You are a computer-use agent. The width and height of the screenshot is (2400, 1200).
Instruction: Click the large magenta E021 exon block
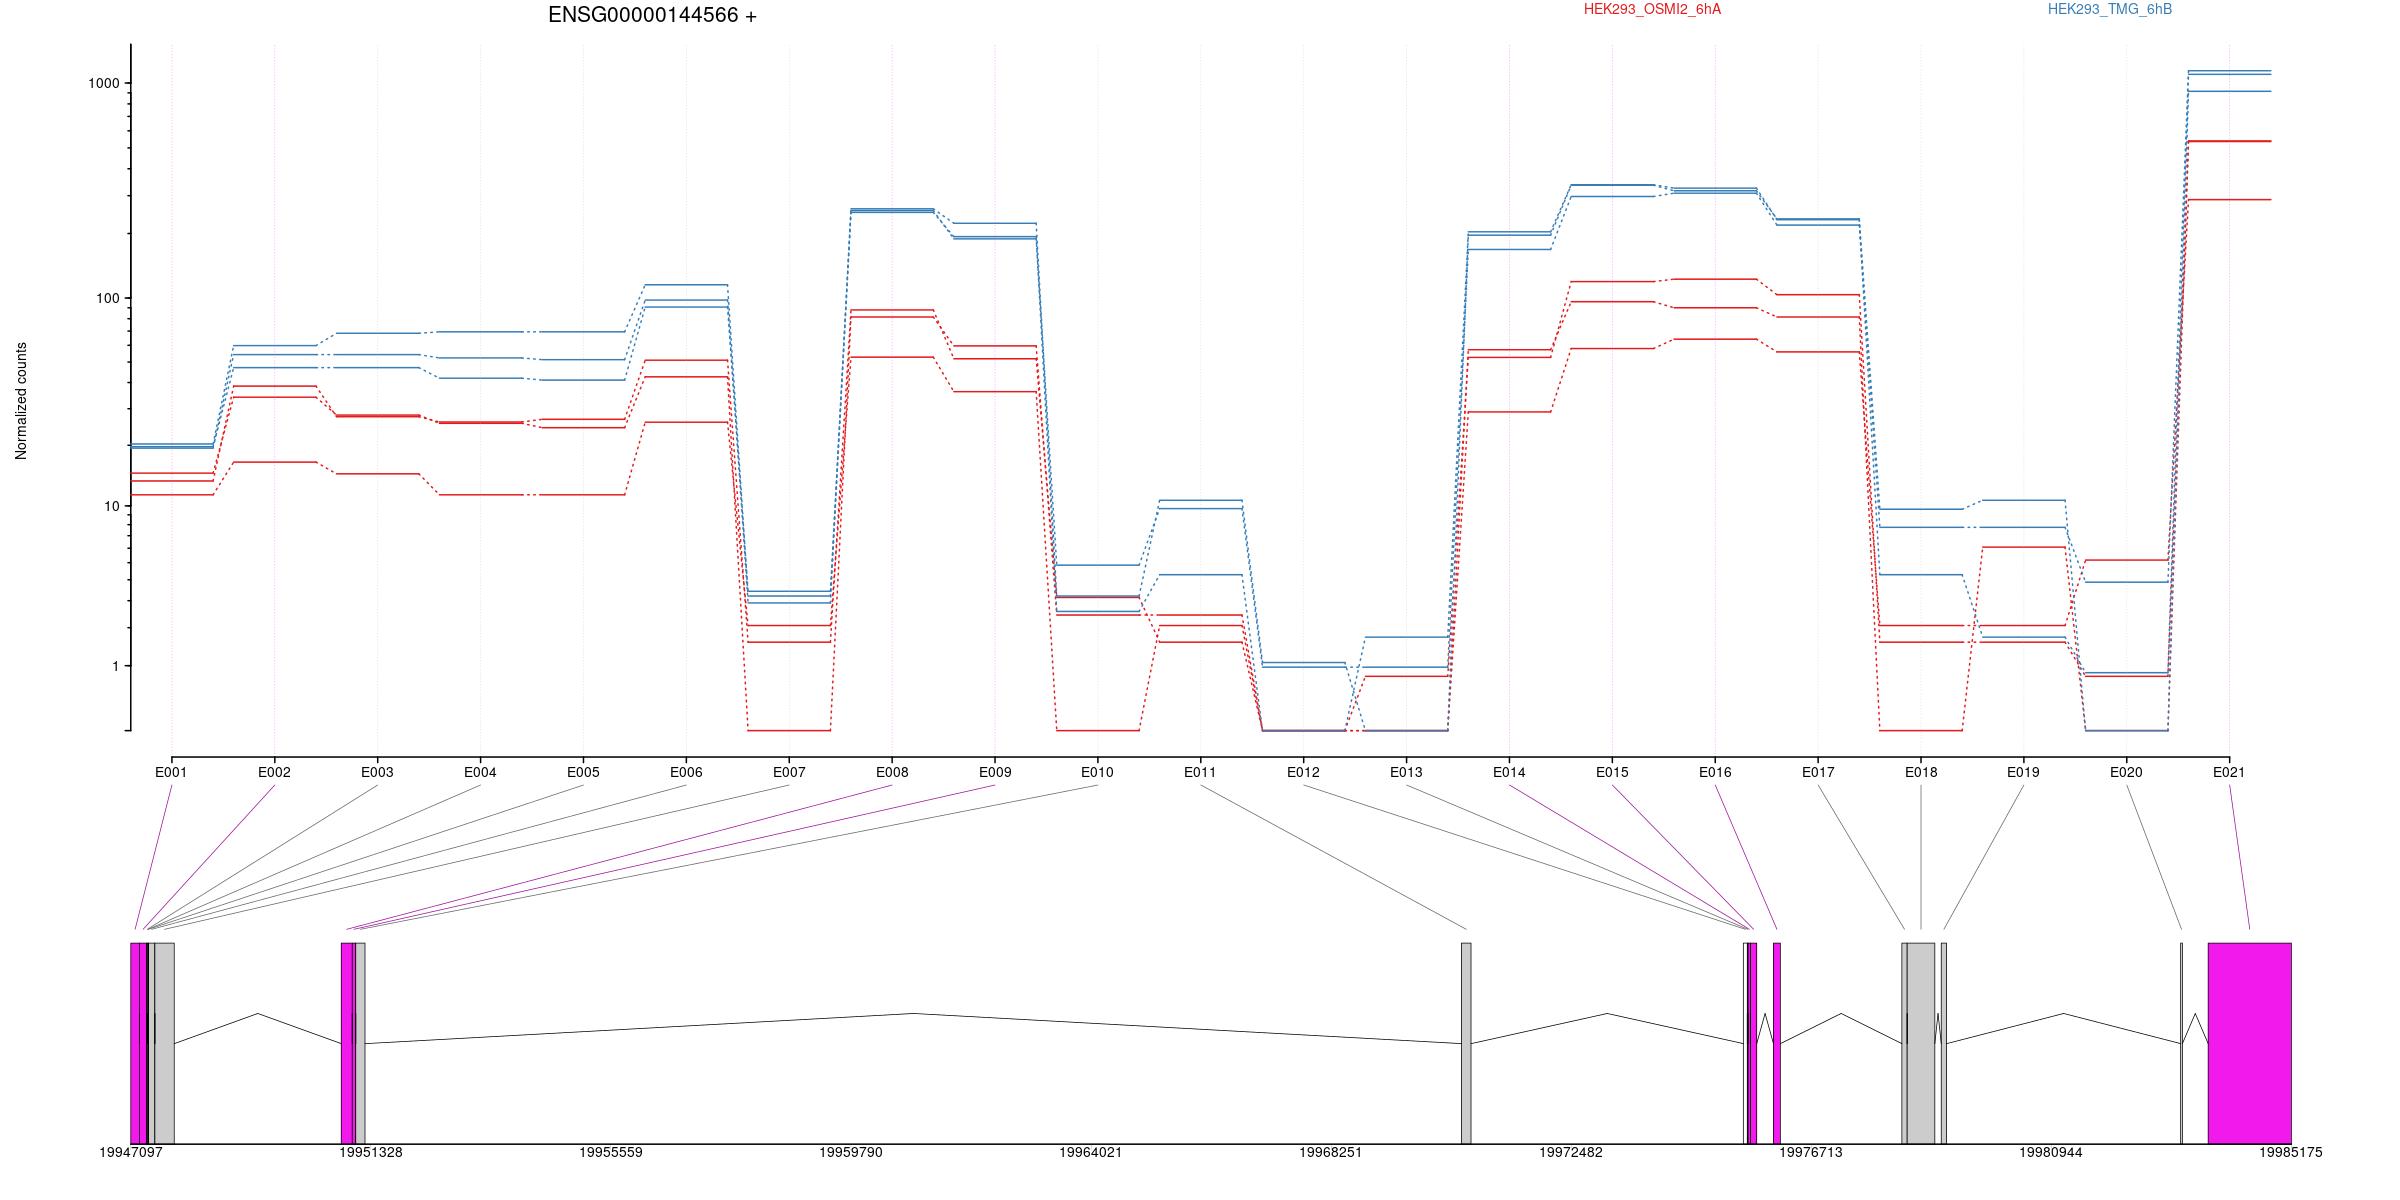click(x=2250, y=1043)
